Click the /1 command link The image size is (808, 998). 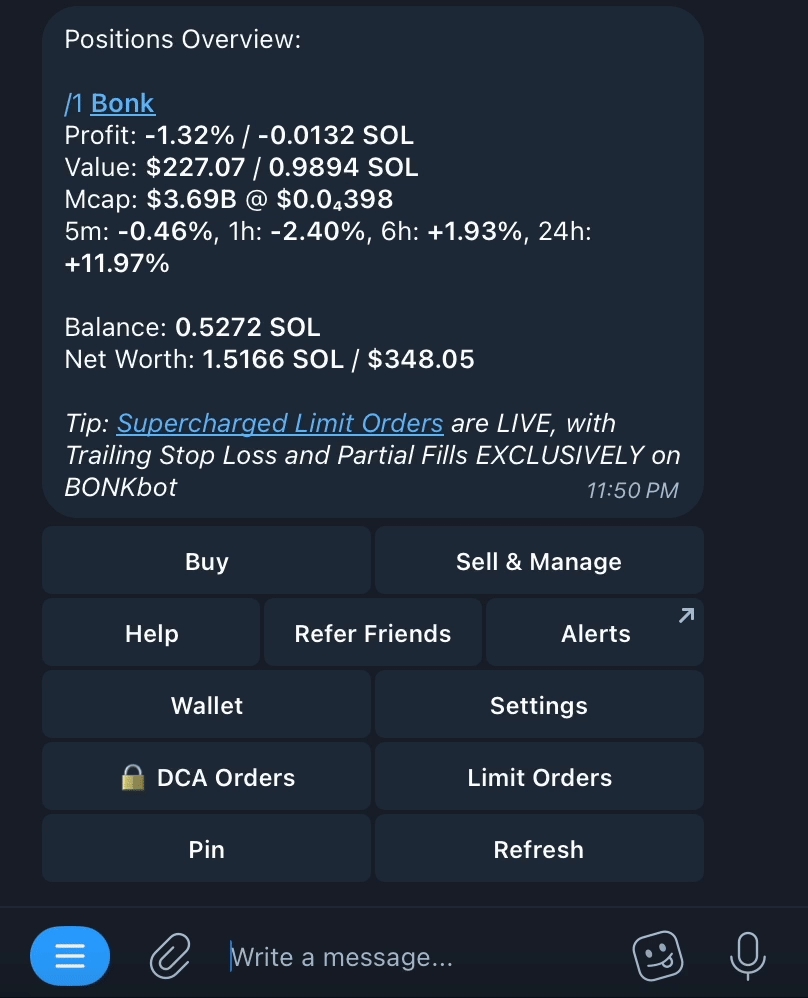click(x=75, y=103)
